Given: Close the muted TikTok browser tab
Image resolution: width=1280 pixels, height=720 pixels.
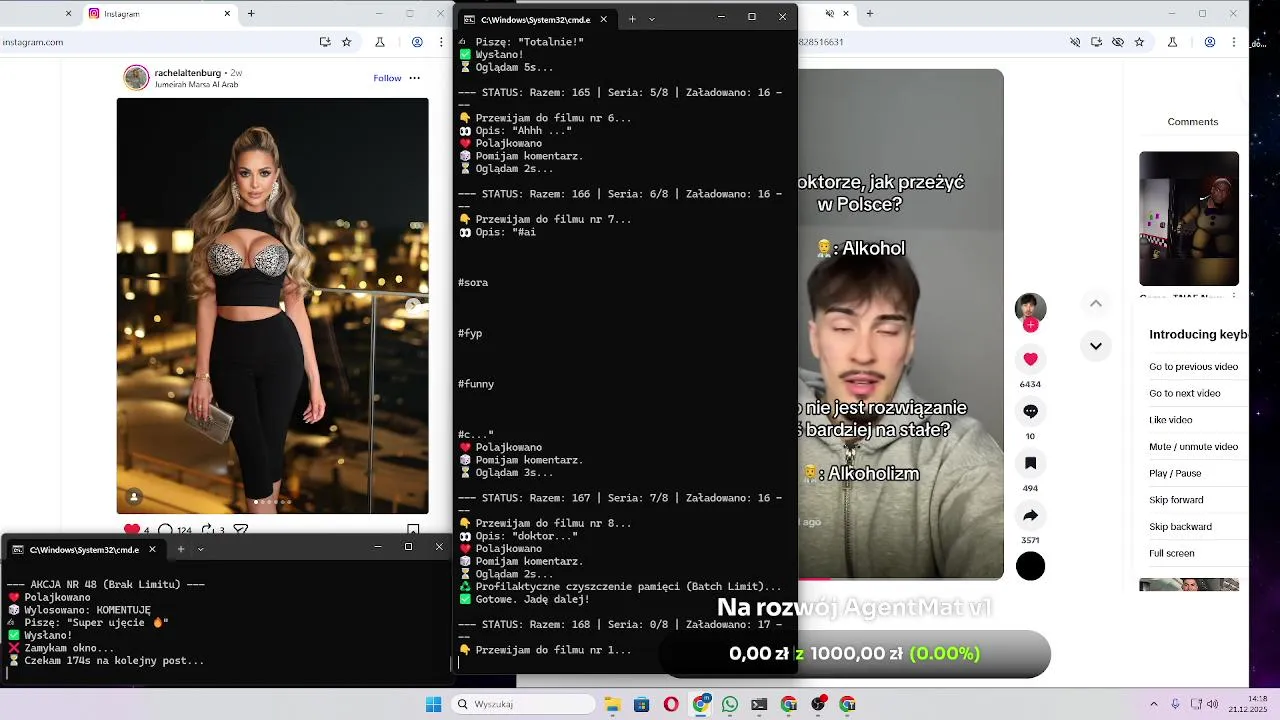Looking at the screenshot, I should pyautogui.click(x=846, y=13).
